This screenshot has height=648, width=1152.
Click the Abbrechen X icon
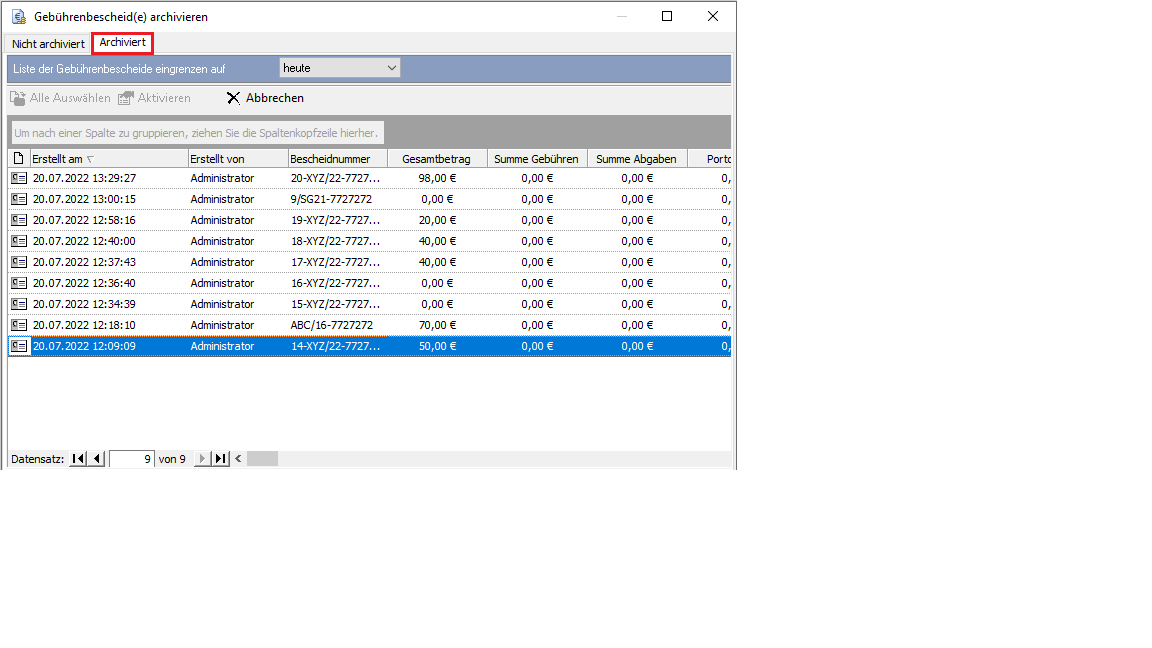click(233, 98)
